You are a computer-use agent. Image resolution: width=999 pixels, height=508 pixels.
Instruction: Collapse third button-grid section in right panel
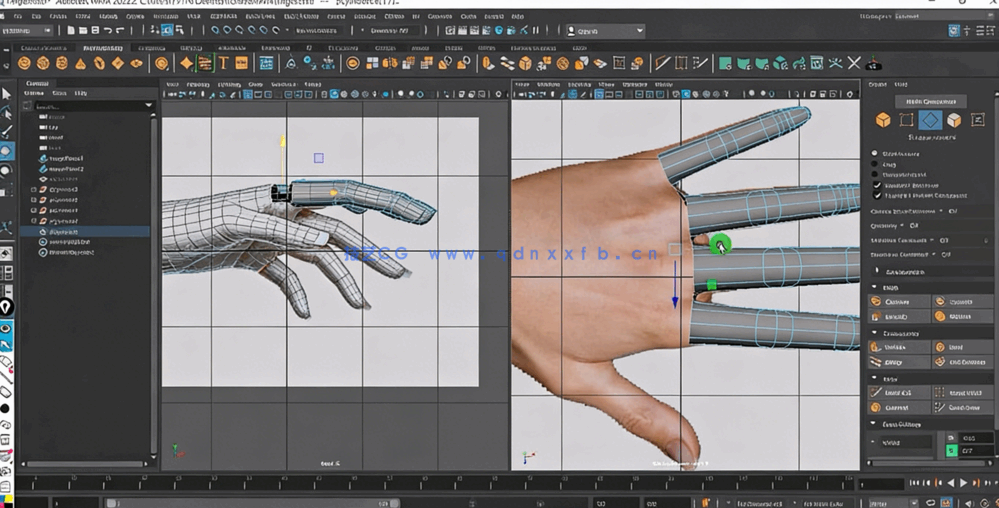click(x=874, y=379)
